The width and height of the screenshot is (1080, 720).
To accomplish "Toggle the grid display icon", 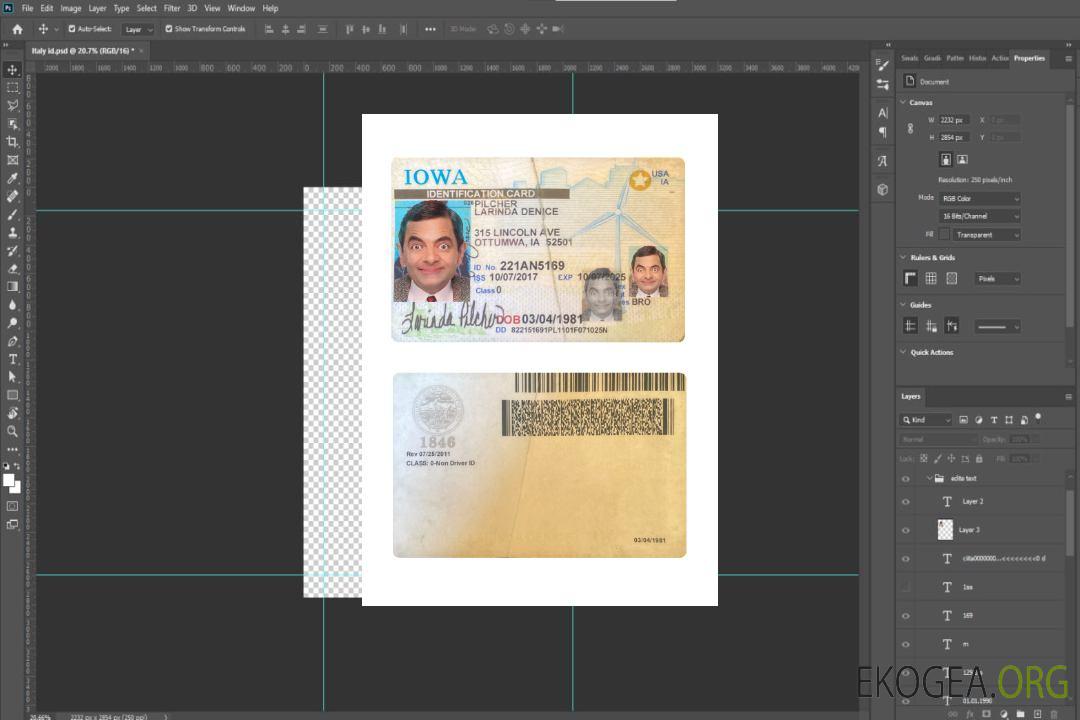I will tap(930, 278).
